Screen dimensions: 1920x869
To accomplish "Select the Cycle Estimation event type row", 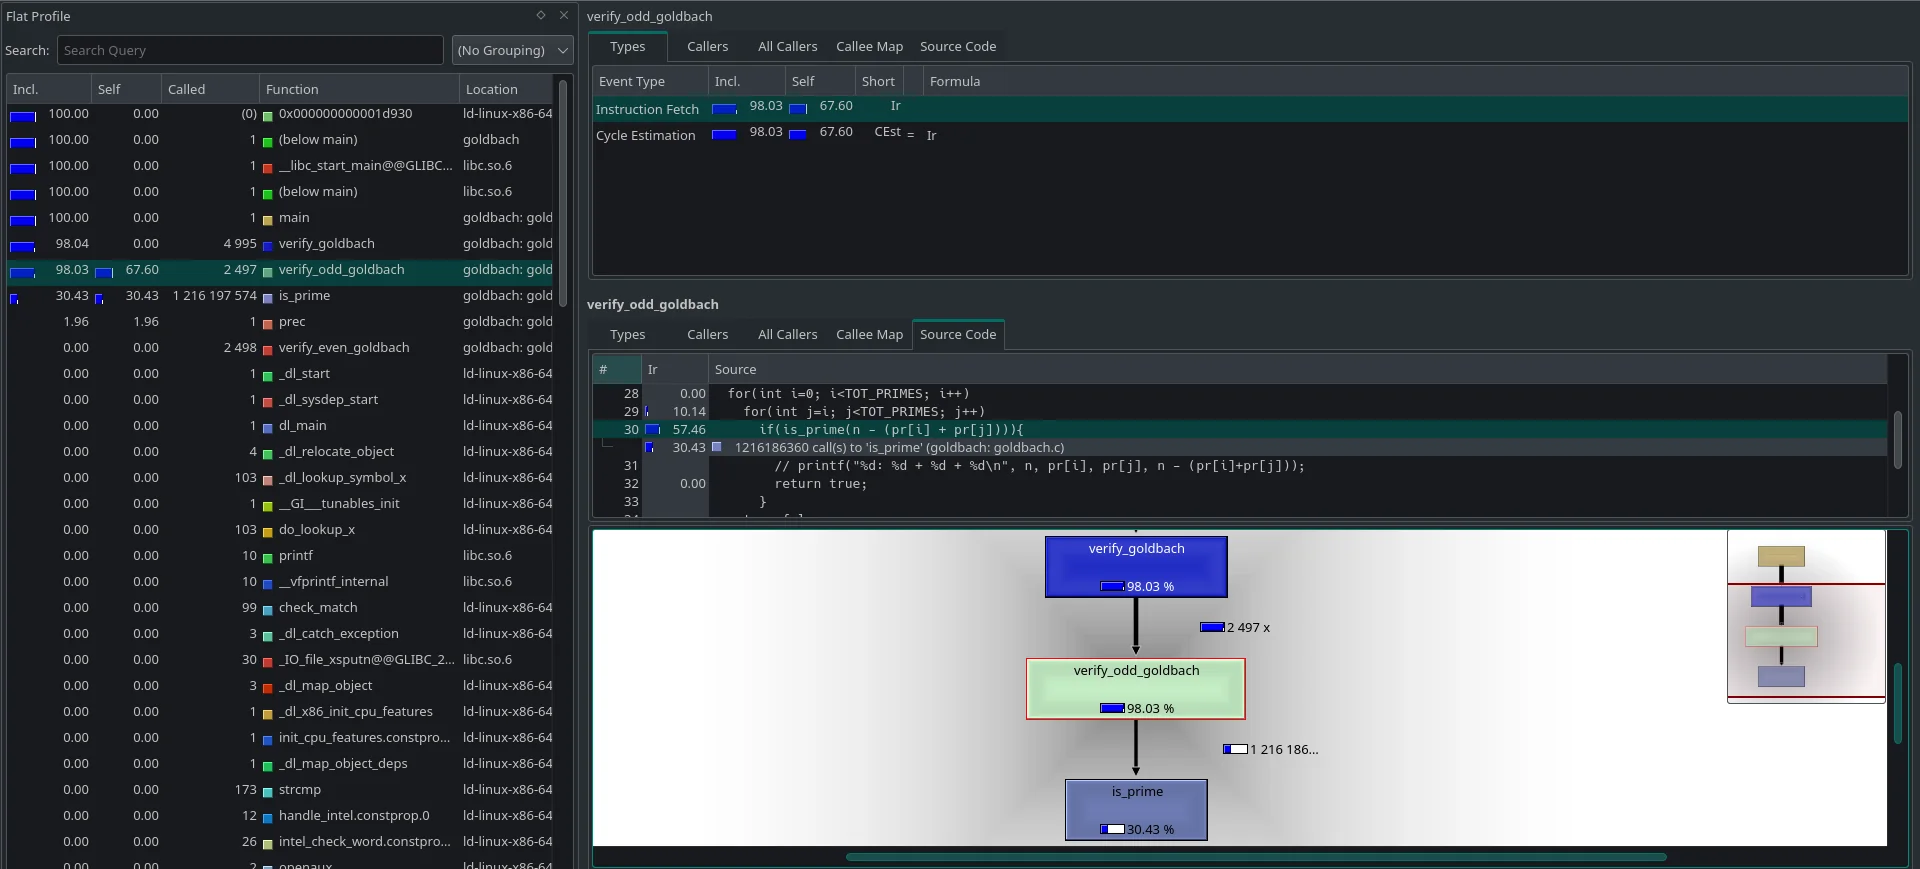I will tap(646, 135).
